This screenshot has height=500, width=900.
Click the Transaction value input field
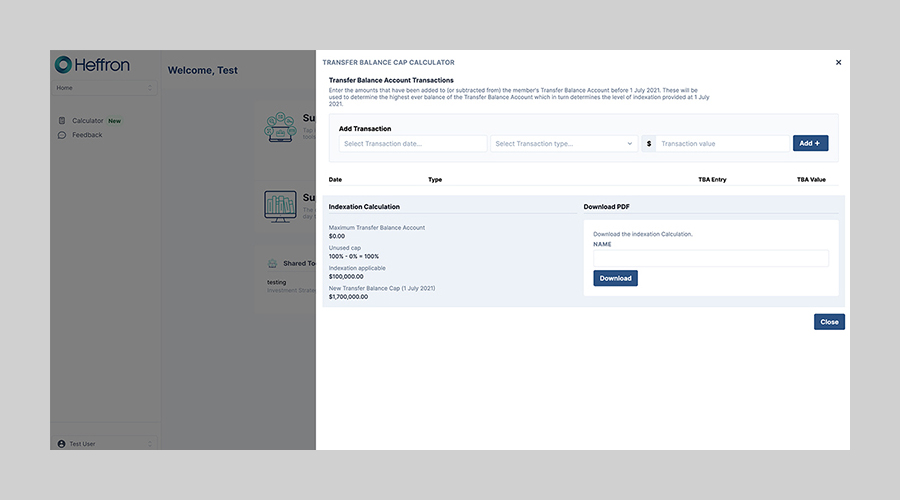(x=723, y=144)
